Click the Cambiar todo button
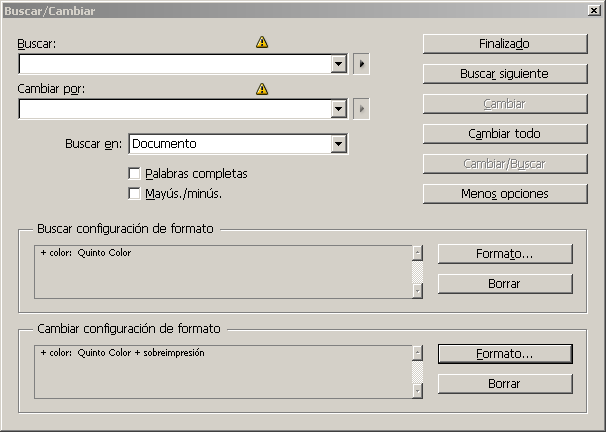 [x=505, y=134]
